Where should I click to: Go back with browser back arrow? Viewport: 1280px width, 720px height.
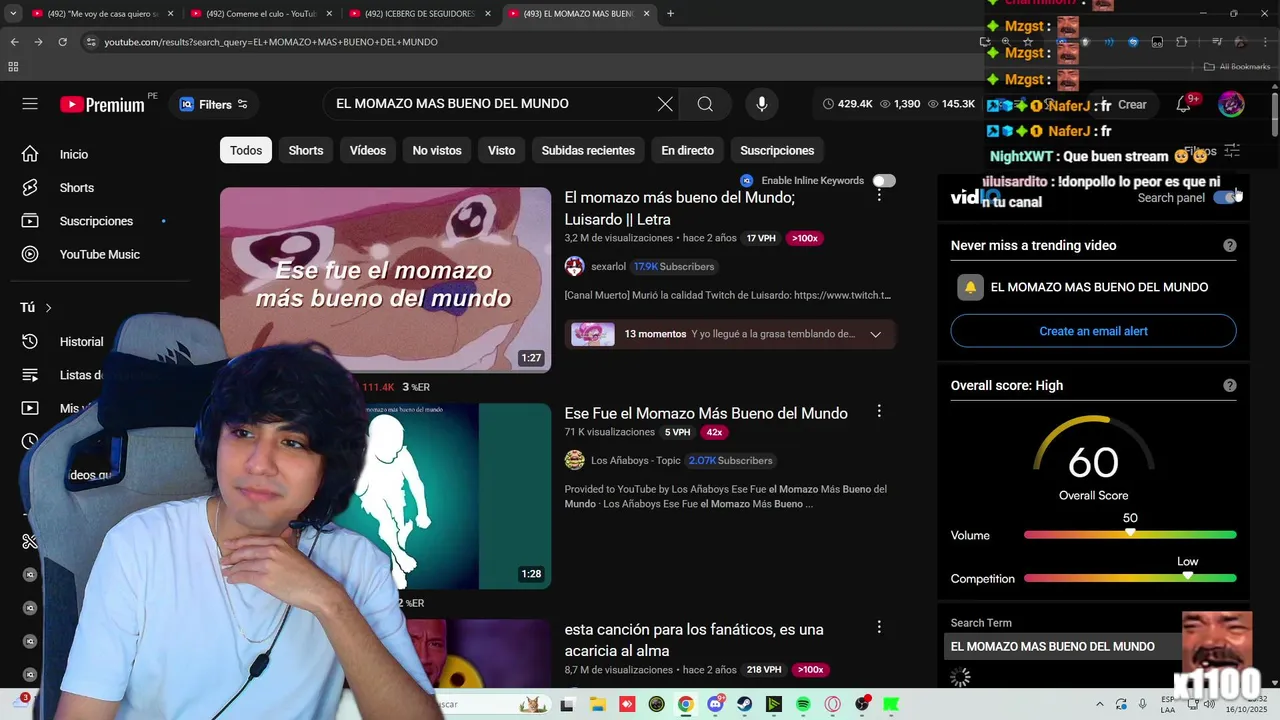click(14, 42)
